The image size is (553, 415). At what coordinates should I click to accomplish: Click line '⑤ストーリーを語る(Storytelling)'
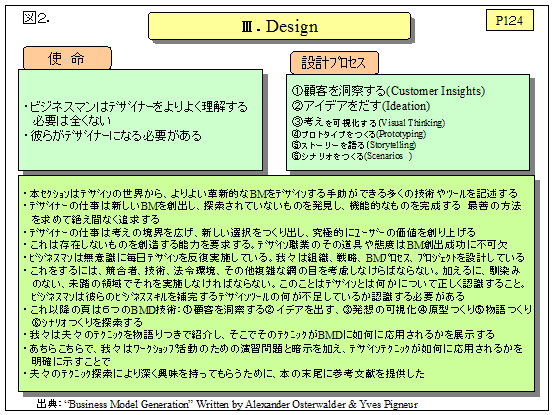click(354, 145)
